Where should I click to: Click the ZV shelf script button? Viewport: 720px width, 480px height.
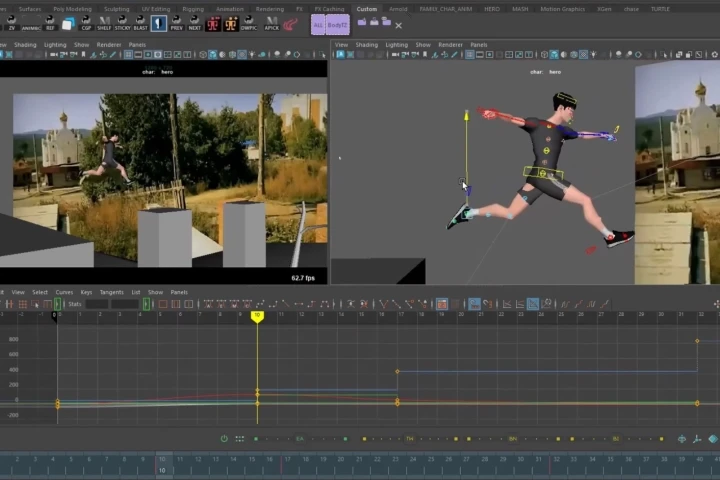tap(11, 23)
